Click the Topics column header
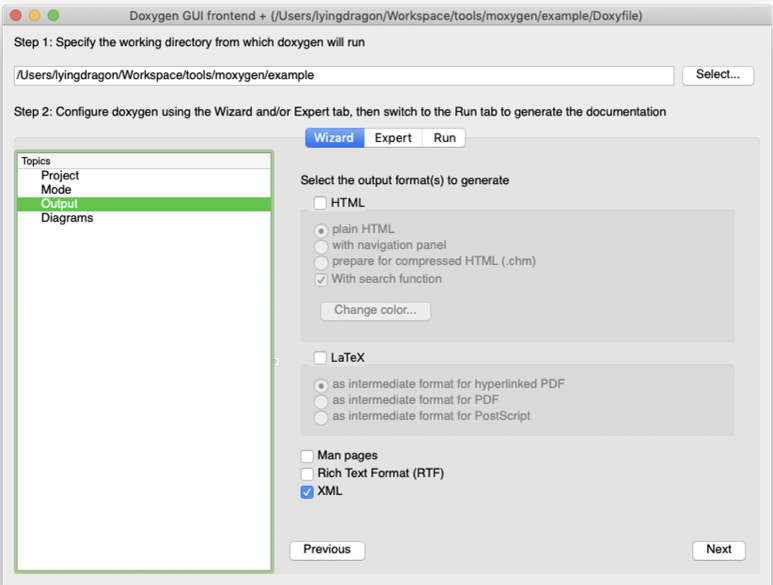 [144, 161]
